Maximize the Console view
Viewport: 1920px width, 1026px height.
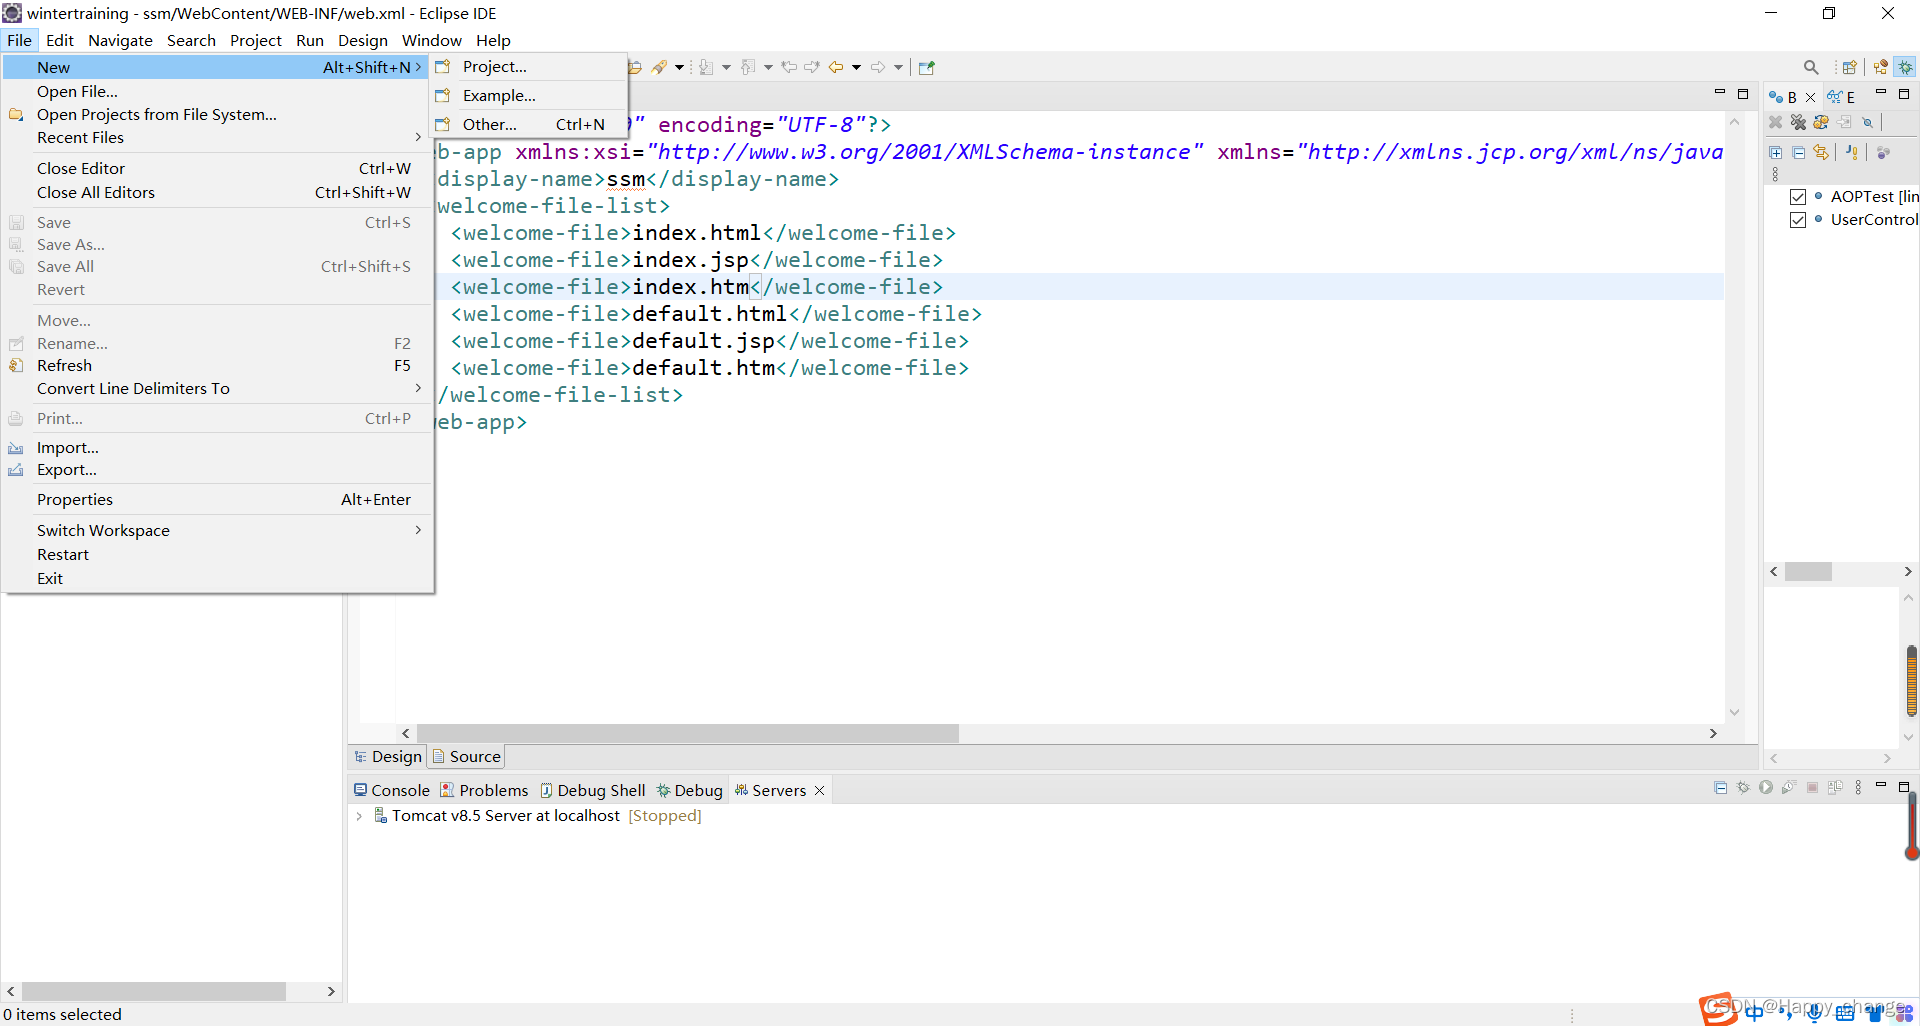tap(1904, 787)
